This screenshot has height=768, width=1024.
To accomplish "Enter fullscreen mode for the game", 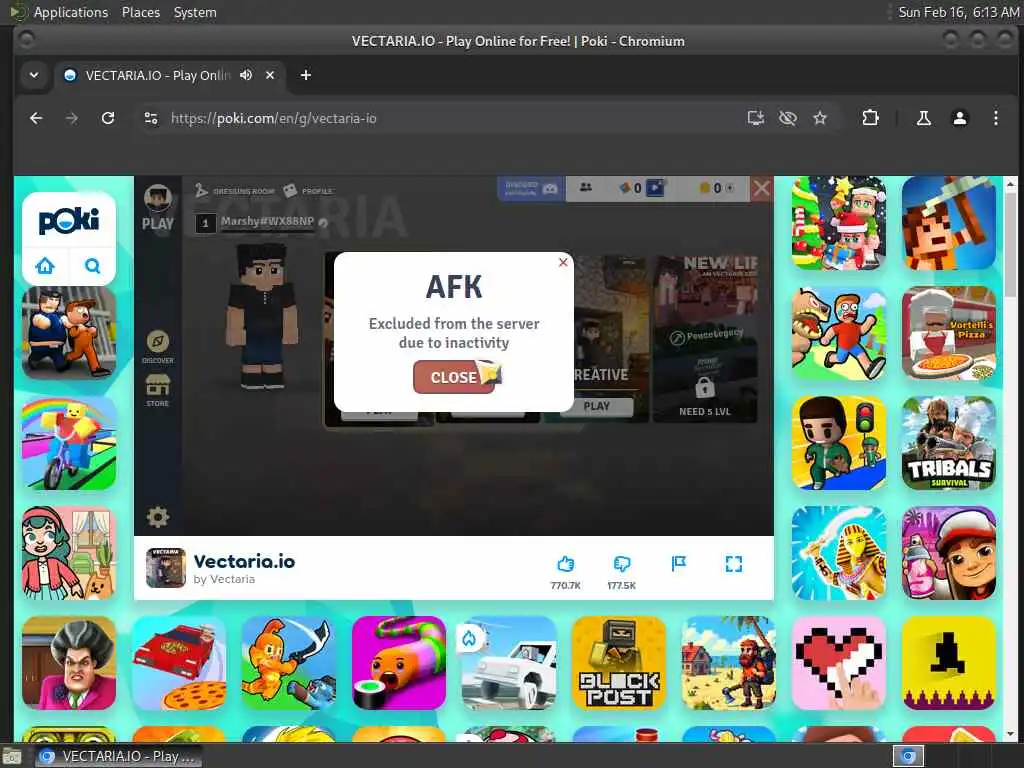I will pyautogui.click(x=734, y=564).
